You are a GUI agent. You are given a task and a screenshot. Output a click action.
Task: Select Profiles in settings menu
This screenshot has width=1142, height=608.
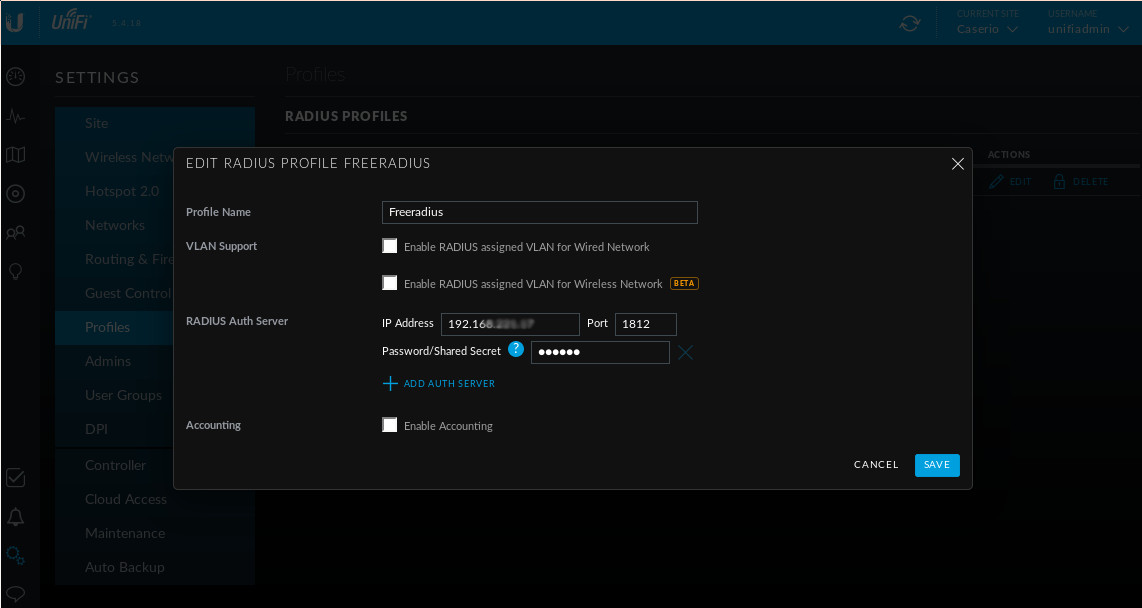tap(108, 327)
